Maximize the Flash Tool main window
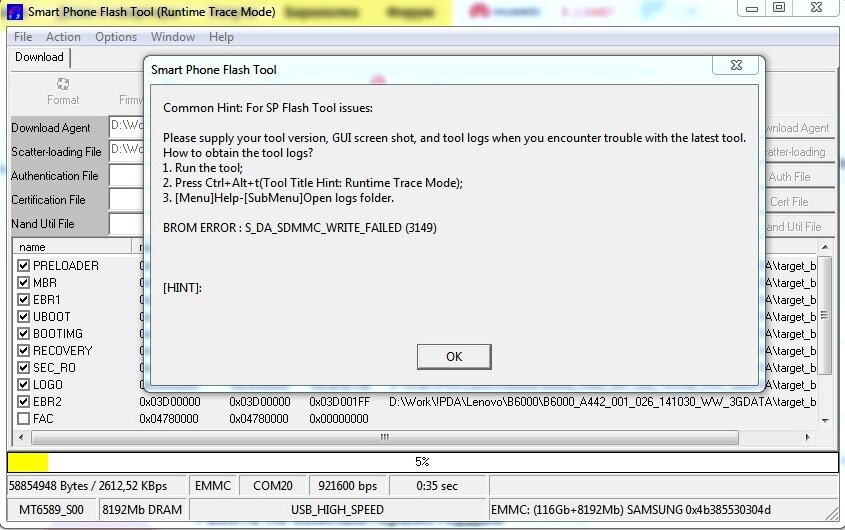845x530 pixels. click(x=779, y=8)
